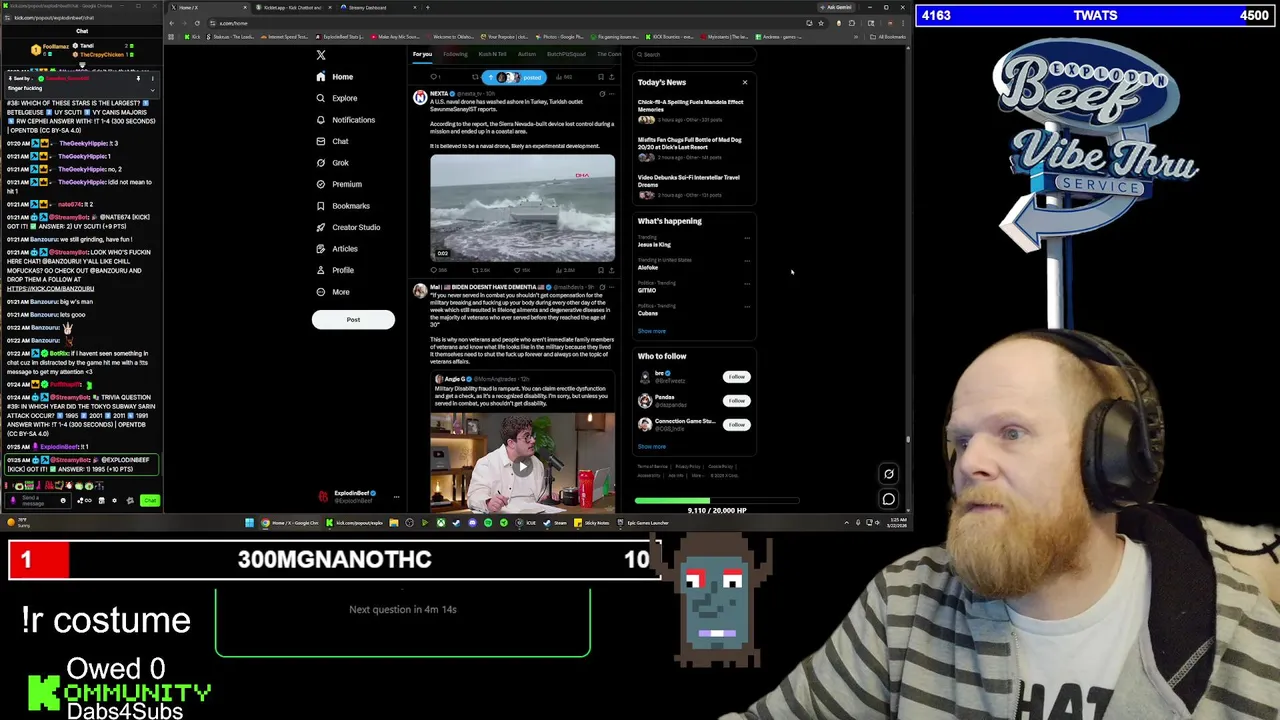Open the GITMO trending topic
Image resolution: width=1280 pixels, height=720 pixels.
pyautogui.click(x=647, y=290)
